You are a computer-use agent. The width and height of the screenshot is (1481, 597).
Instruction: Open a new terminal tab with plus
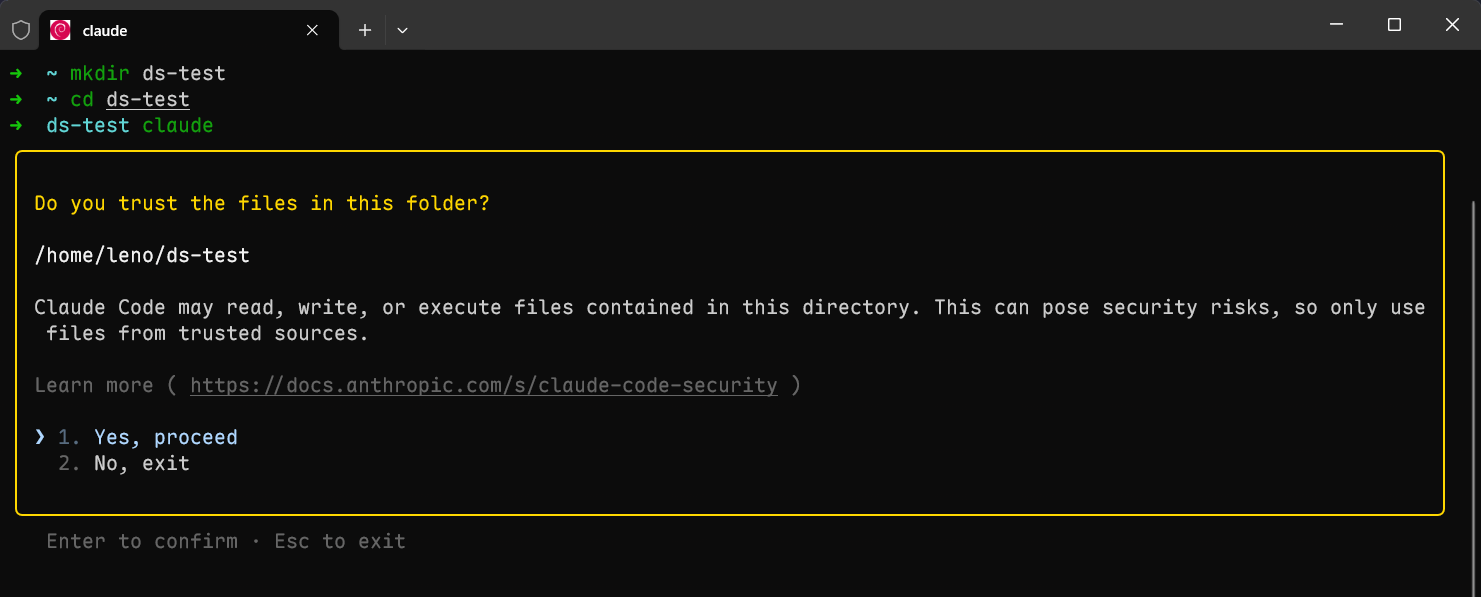(365, 30)
